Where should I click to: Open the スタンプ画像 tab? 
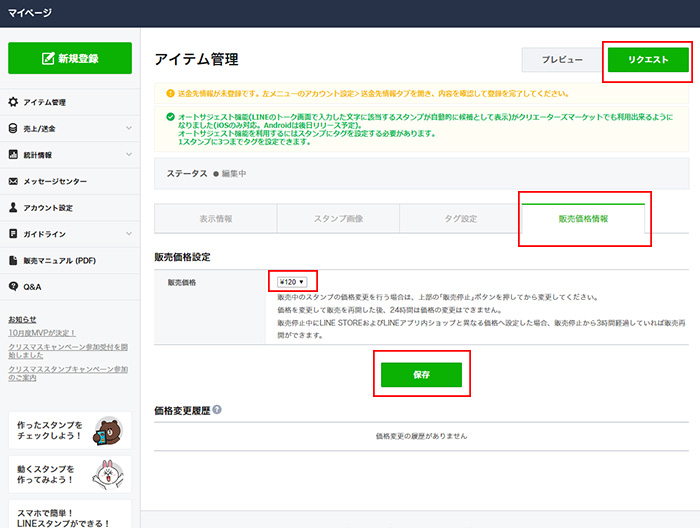click(x=337, y=219)
